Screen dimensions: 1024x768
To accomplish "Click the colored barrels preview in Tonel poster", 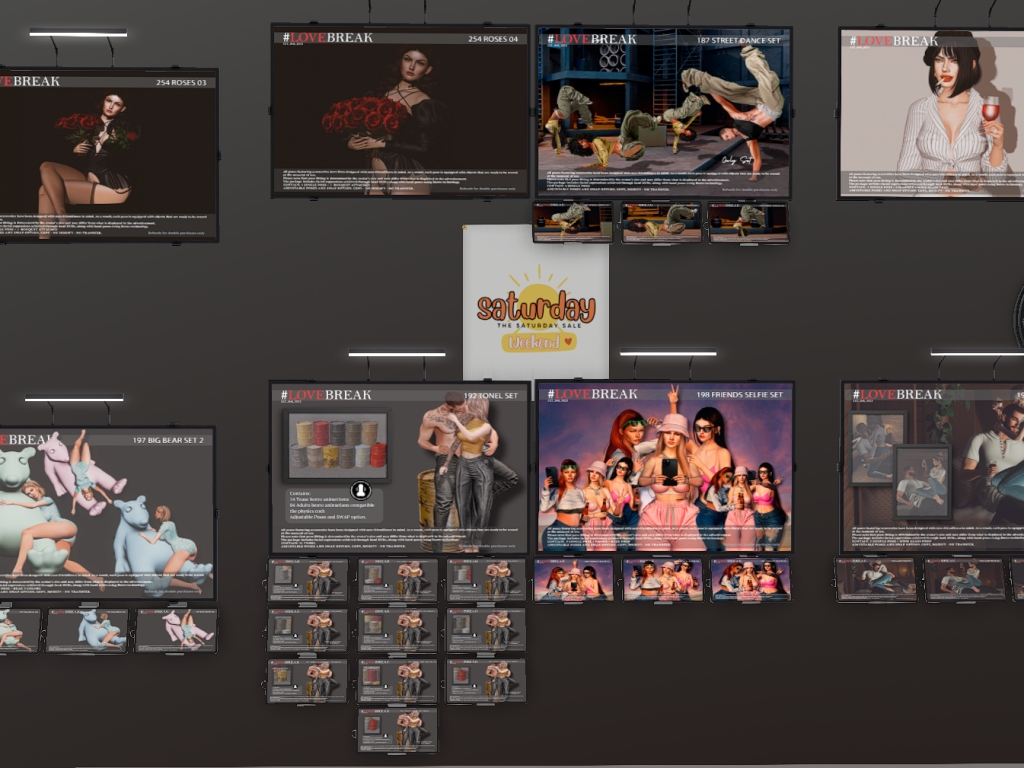I will pyautogui.click(x=335, y=443).
